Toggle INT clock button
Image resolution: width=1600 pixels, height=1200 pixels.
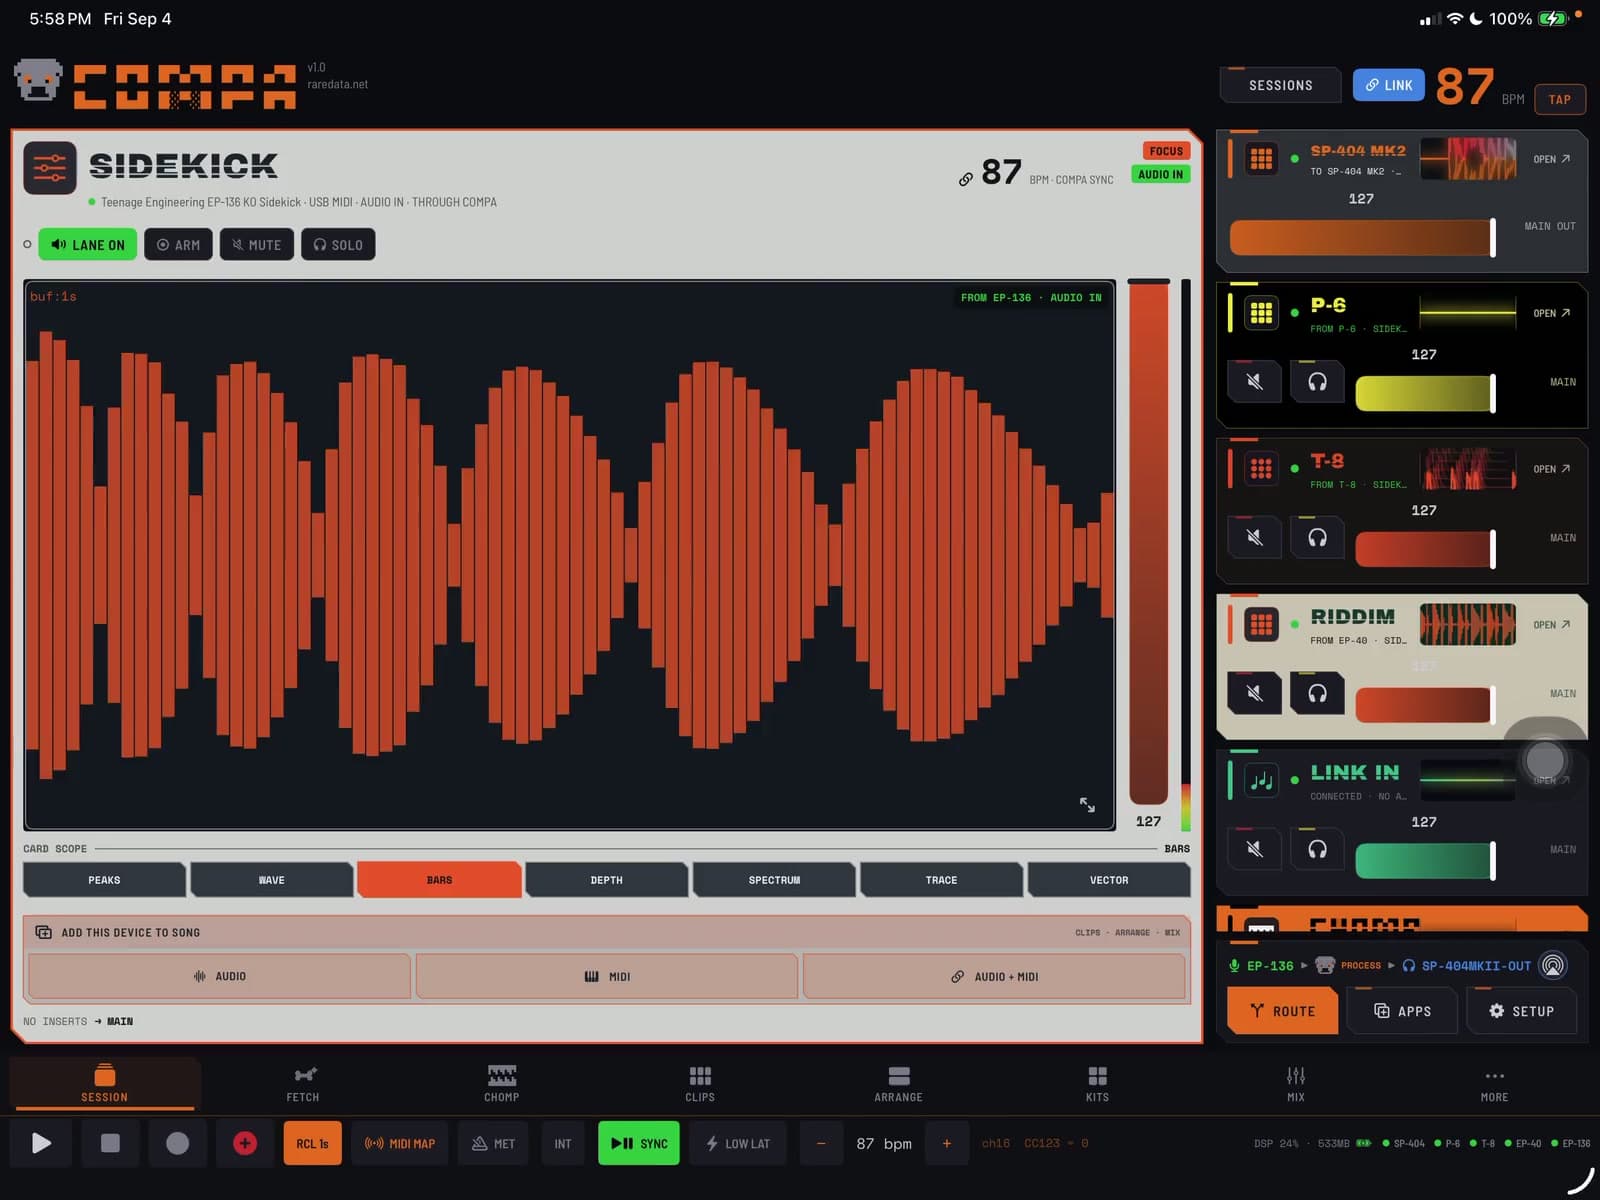click(x=563, y=1143)
